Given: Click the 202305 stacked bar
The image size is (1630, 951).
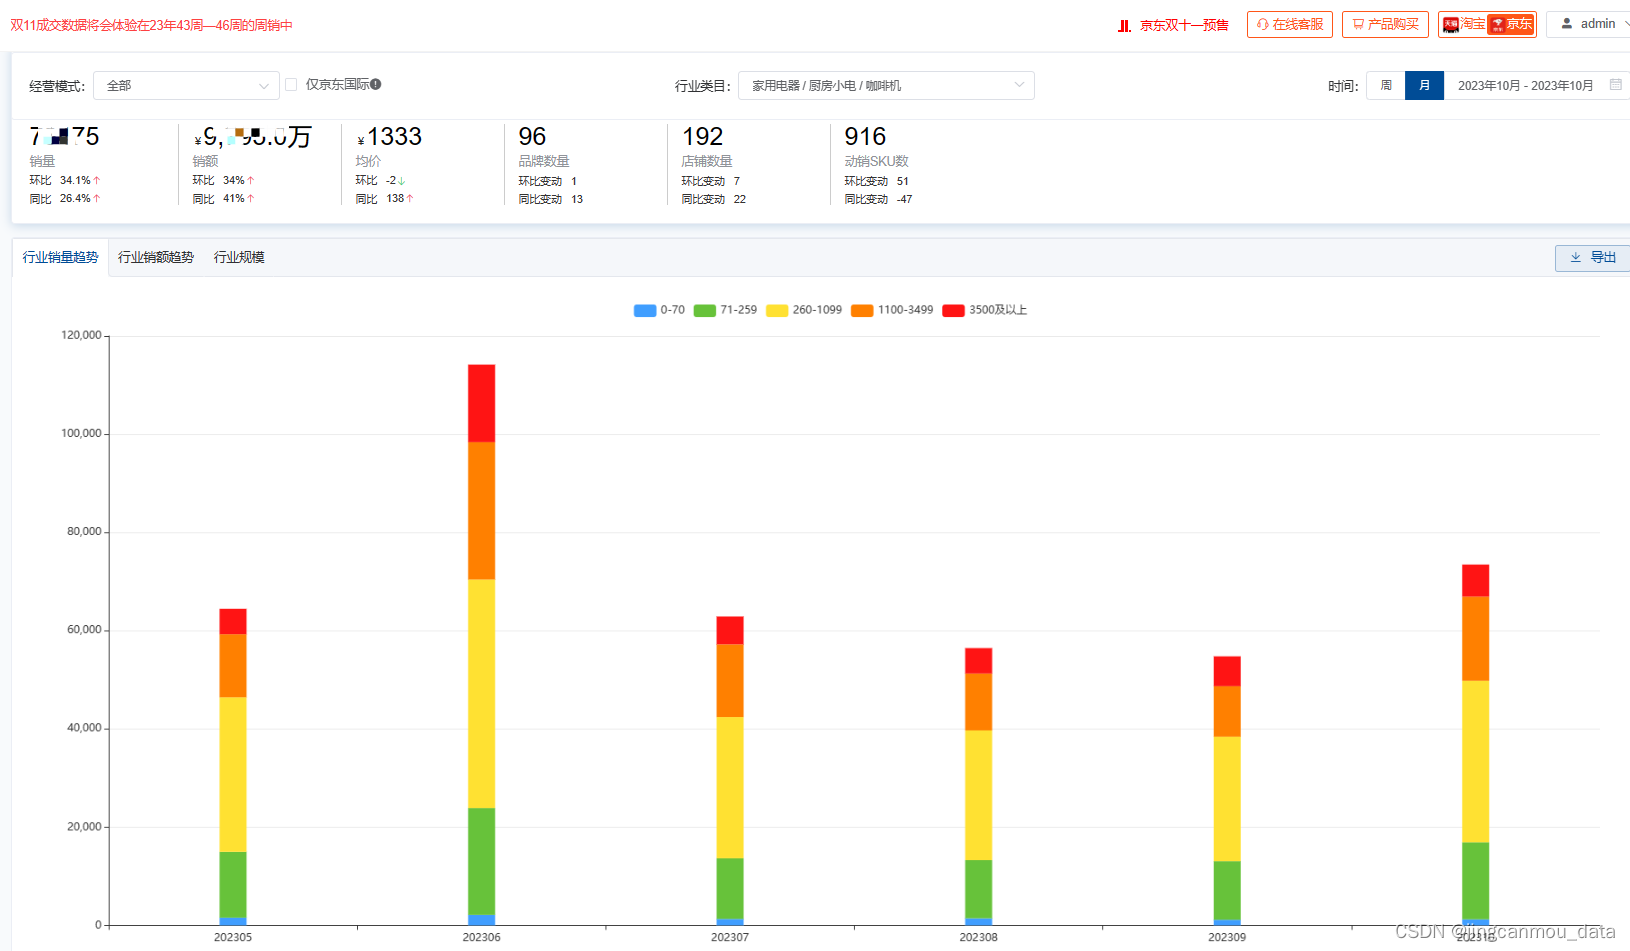Looking at the screenshot, I should (x=233, y=767).
